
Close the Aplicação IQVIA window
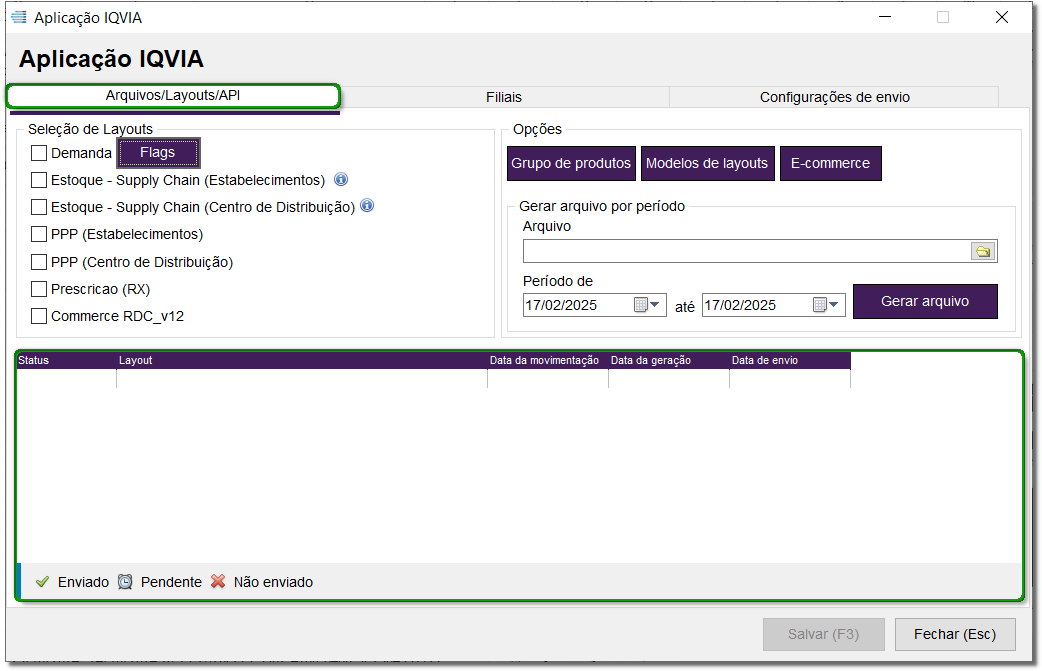[1001, 17]
